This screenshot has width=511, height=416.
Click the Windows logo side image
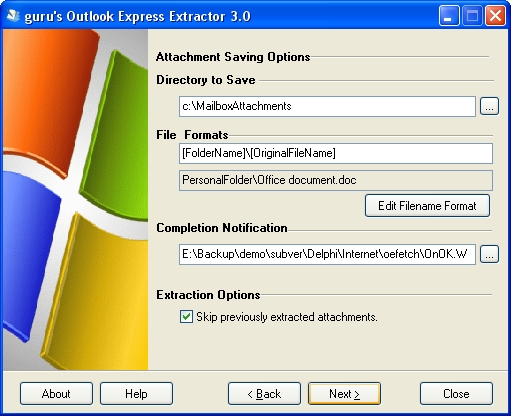click(x=75, y=199)
